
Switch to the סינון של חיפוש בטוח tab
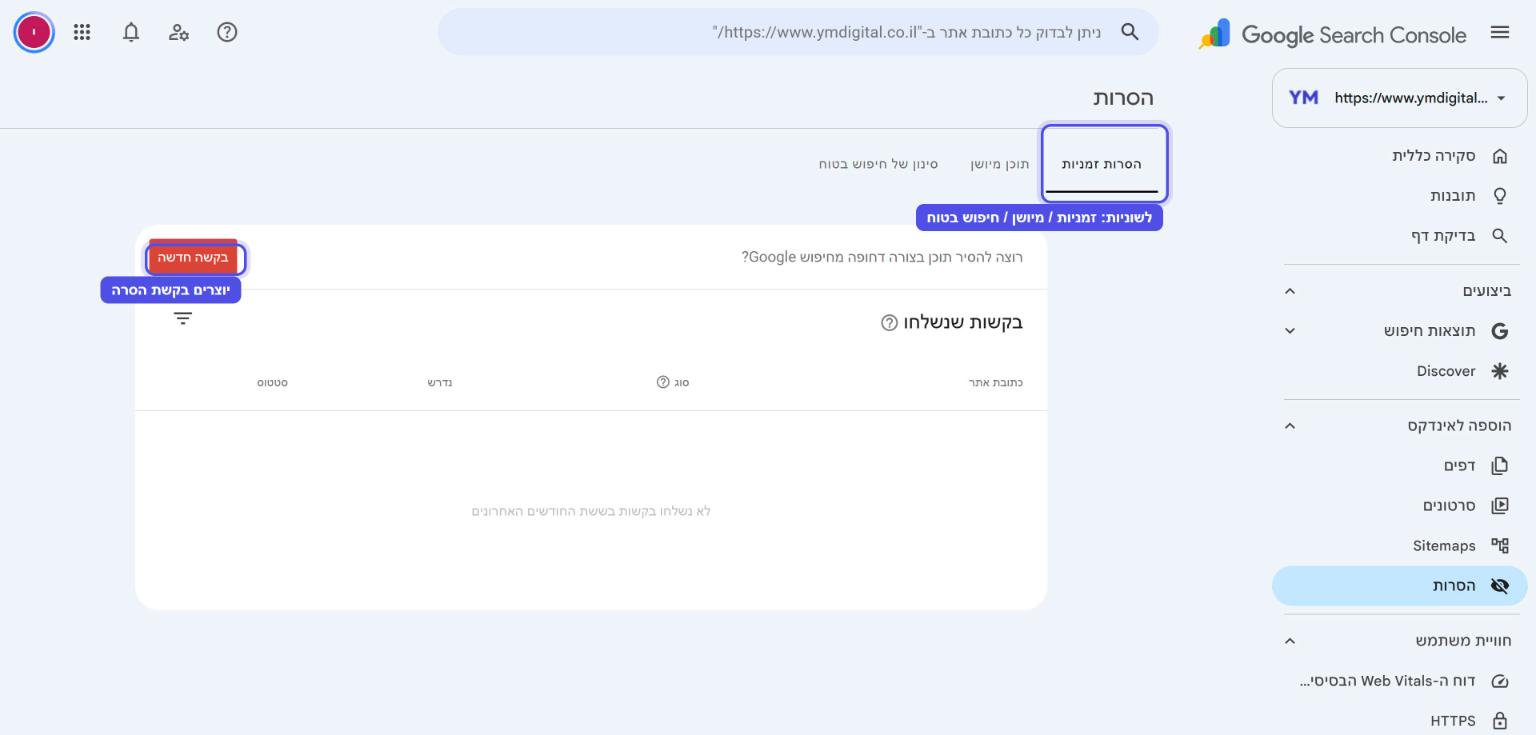pos(878,163)
